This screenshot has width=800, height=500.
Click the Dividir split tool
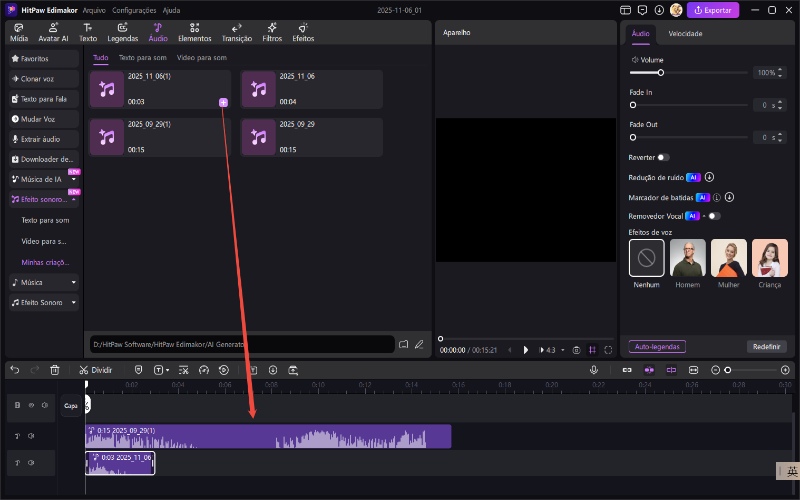(x=95, y=369)
